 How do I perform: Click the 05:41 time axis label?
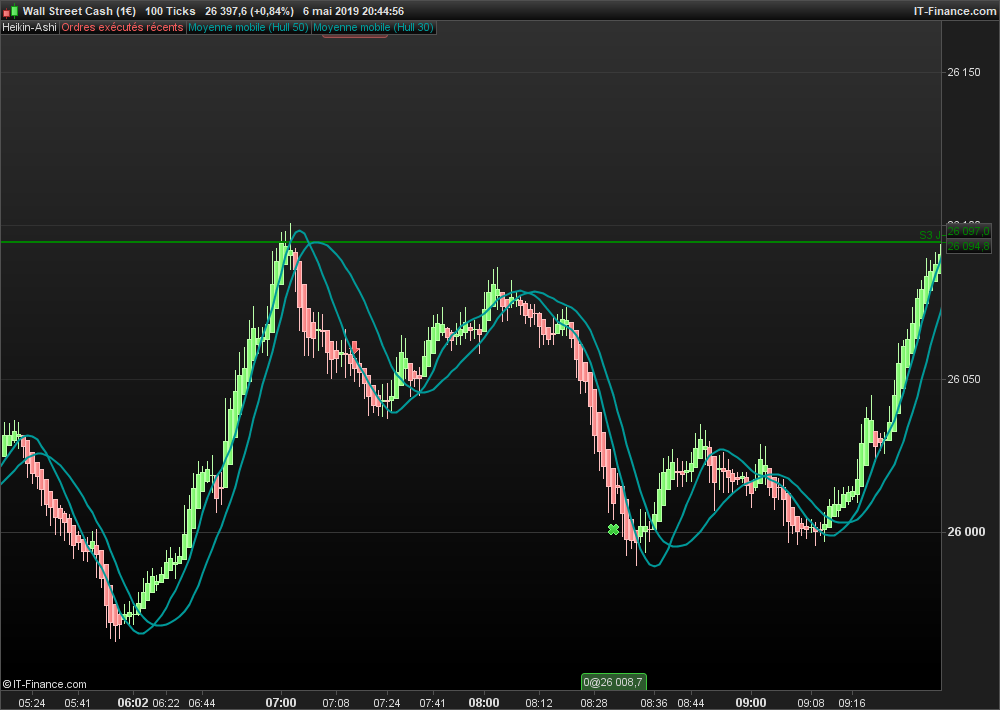point(77,703)
